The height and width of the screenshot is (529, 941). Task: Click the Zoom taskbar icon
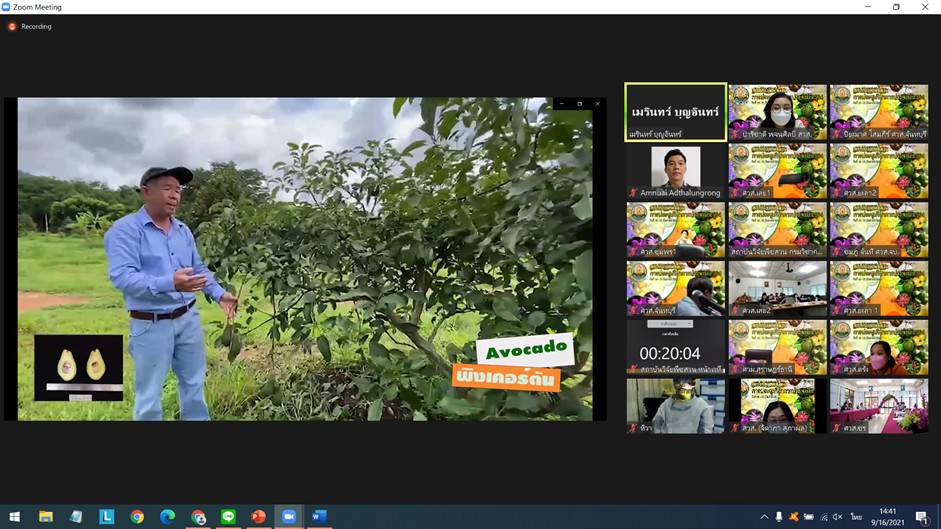[x=289, y=517]
